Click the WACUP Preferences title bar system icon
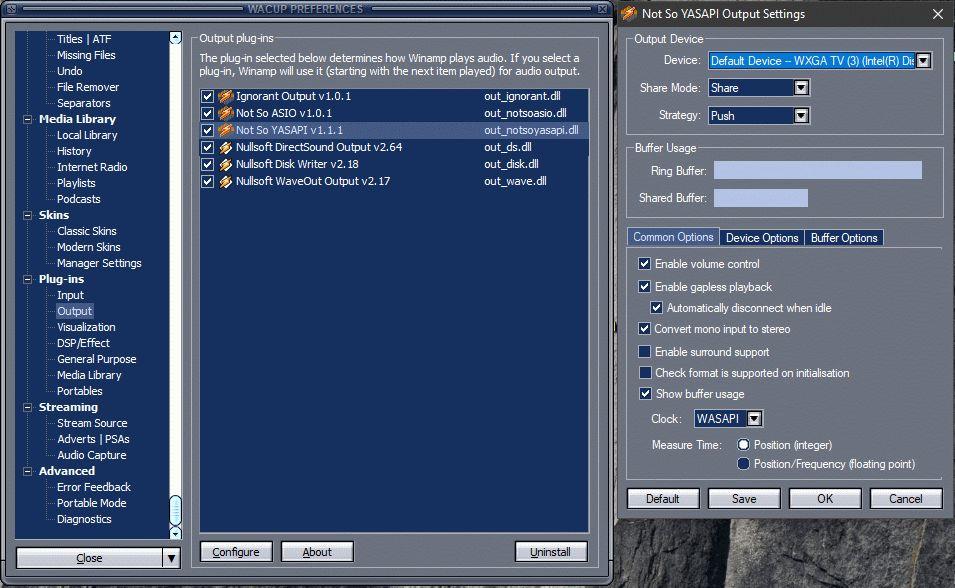This screenshot has width=955, height=588. pyautogui.click(x=11, y=9)
